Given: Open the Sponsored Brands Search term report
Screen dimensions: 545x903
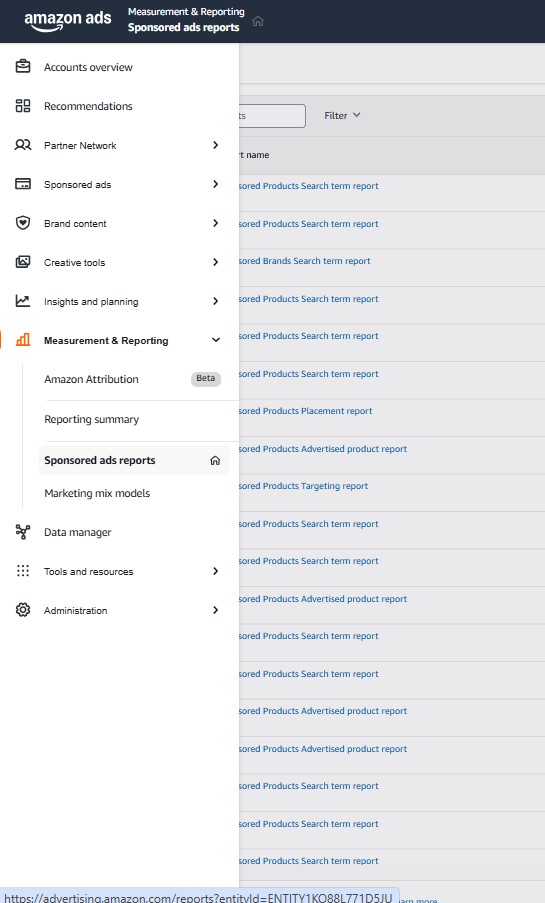Looking at the screenshot, I should click(305, 261).
